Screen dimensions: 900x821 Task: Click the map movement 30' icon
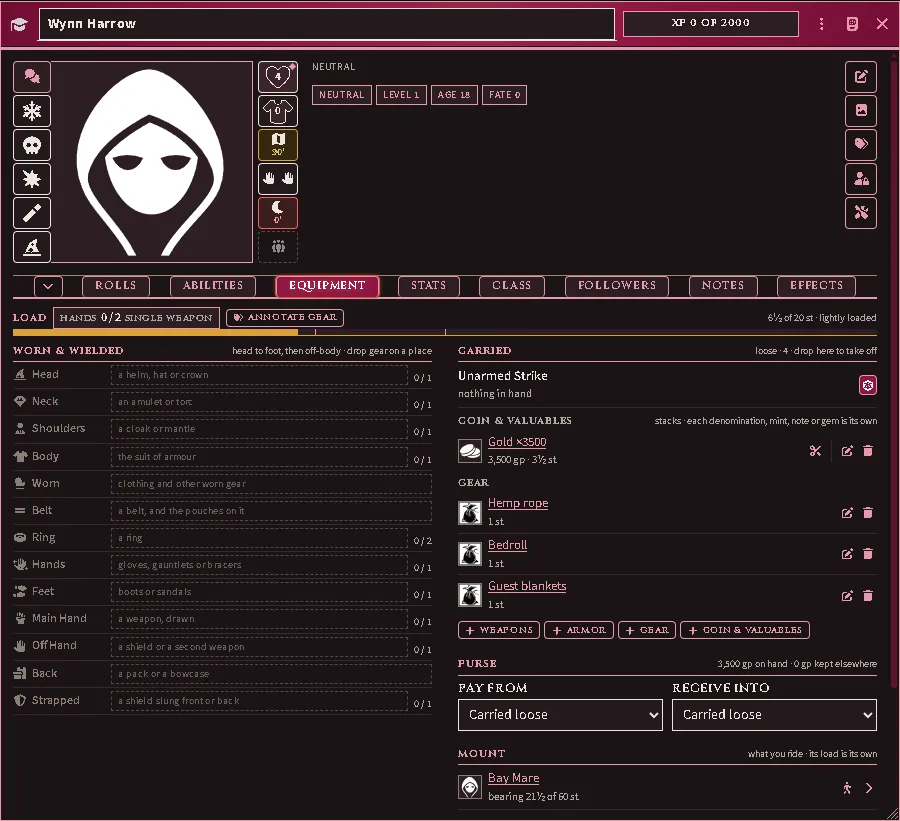278,145
